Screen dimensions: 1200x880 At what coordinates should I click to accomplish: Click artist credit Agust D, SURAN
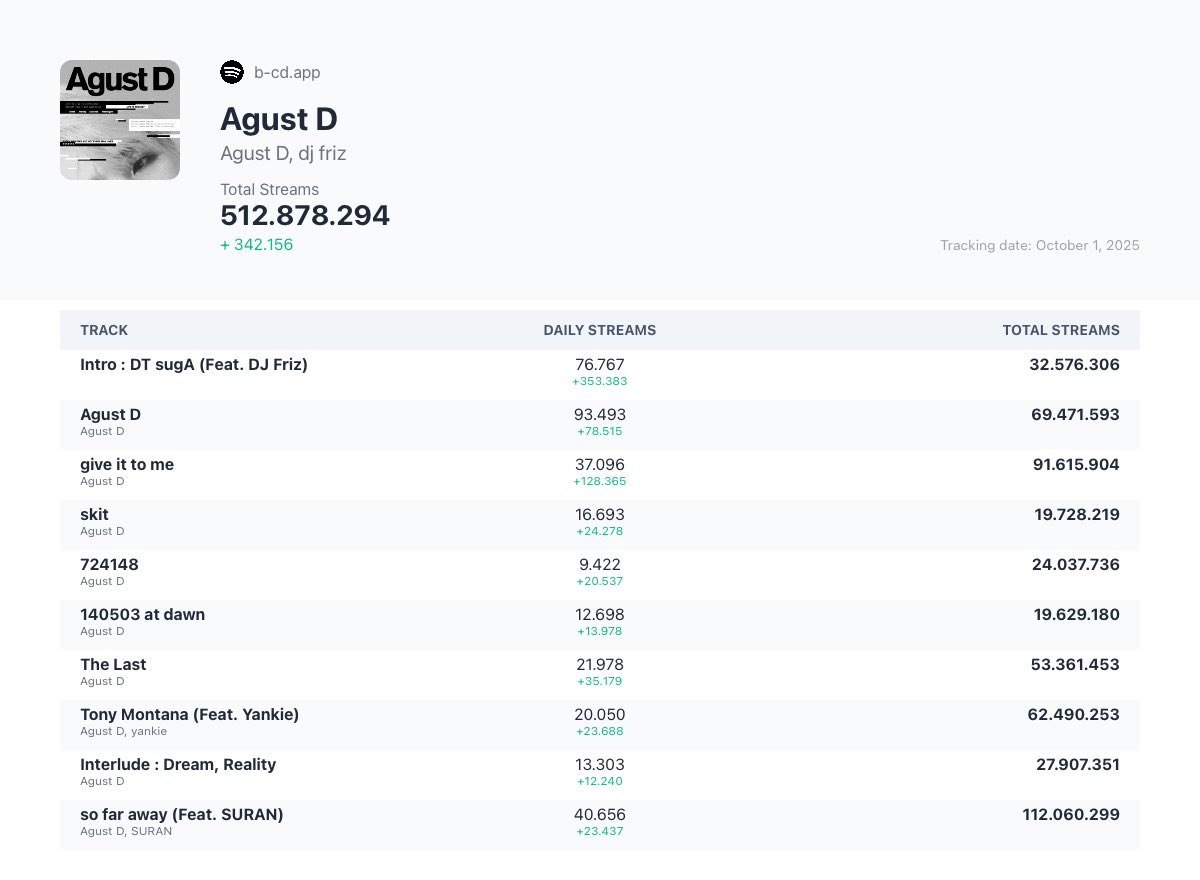coord(126,831)
